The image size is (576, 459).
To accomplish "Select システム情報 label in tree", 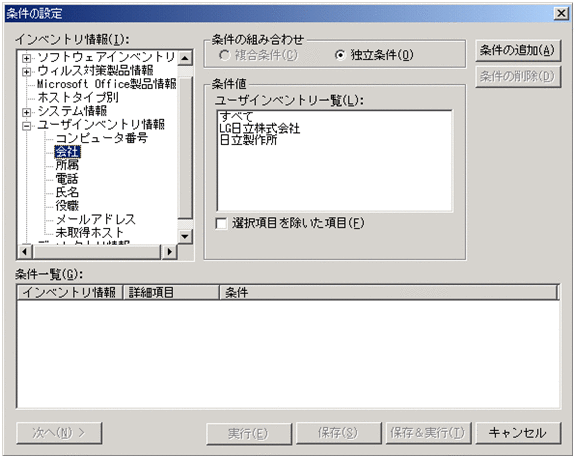I will tap(72, 111).
